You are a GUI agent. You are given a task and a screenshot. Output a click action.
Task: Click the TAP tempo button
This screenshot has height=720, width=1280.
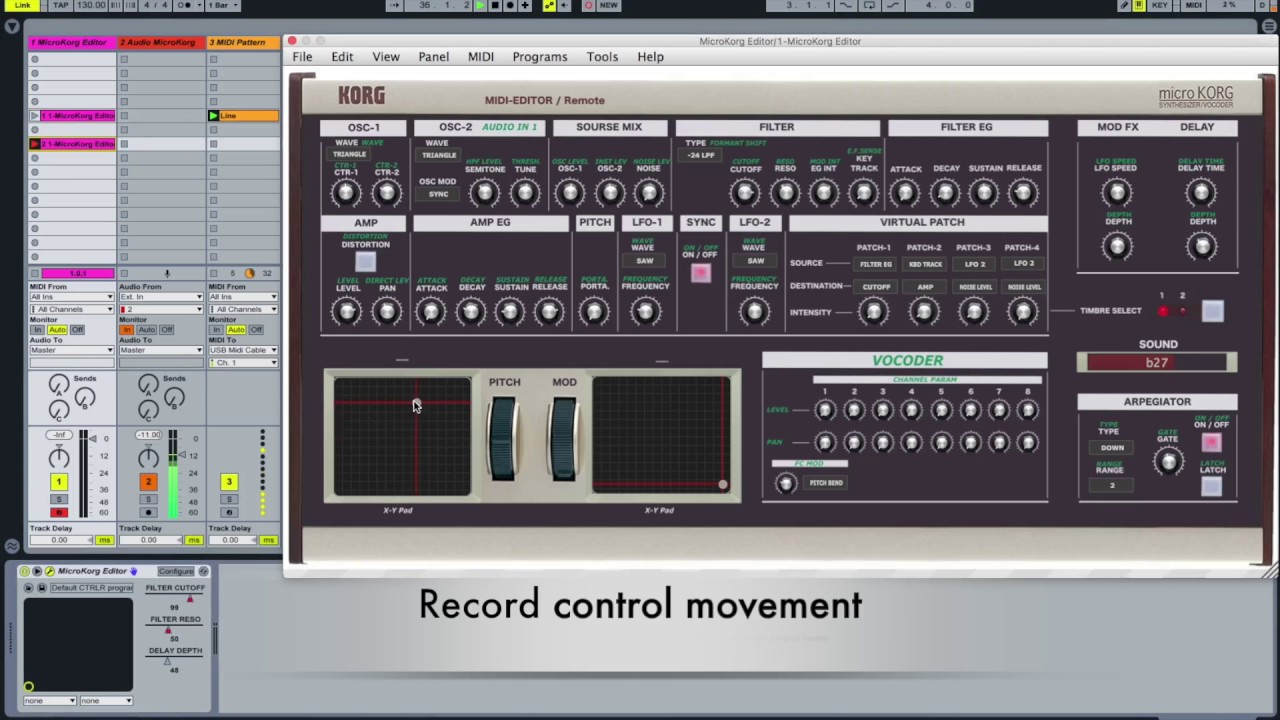(60, 5)
